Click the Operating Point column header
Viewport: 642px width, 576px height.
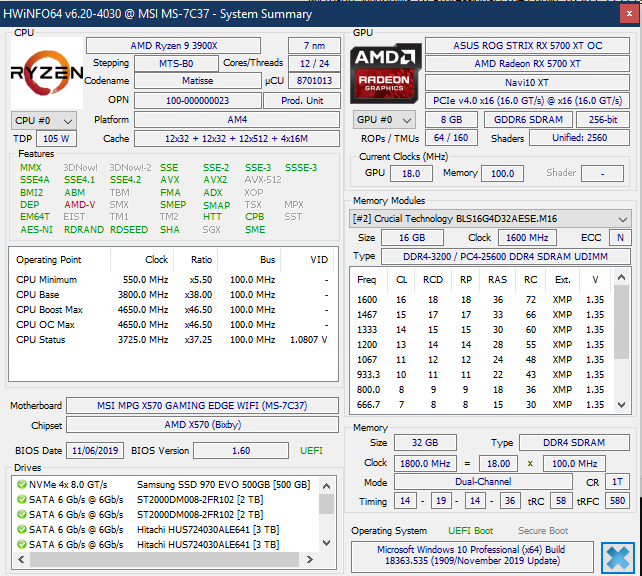coord(60,260)
